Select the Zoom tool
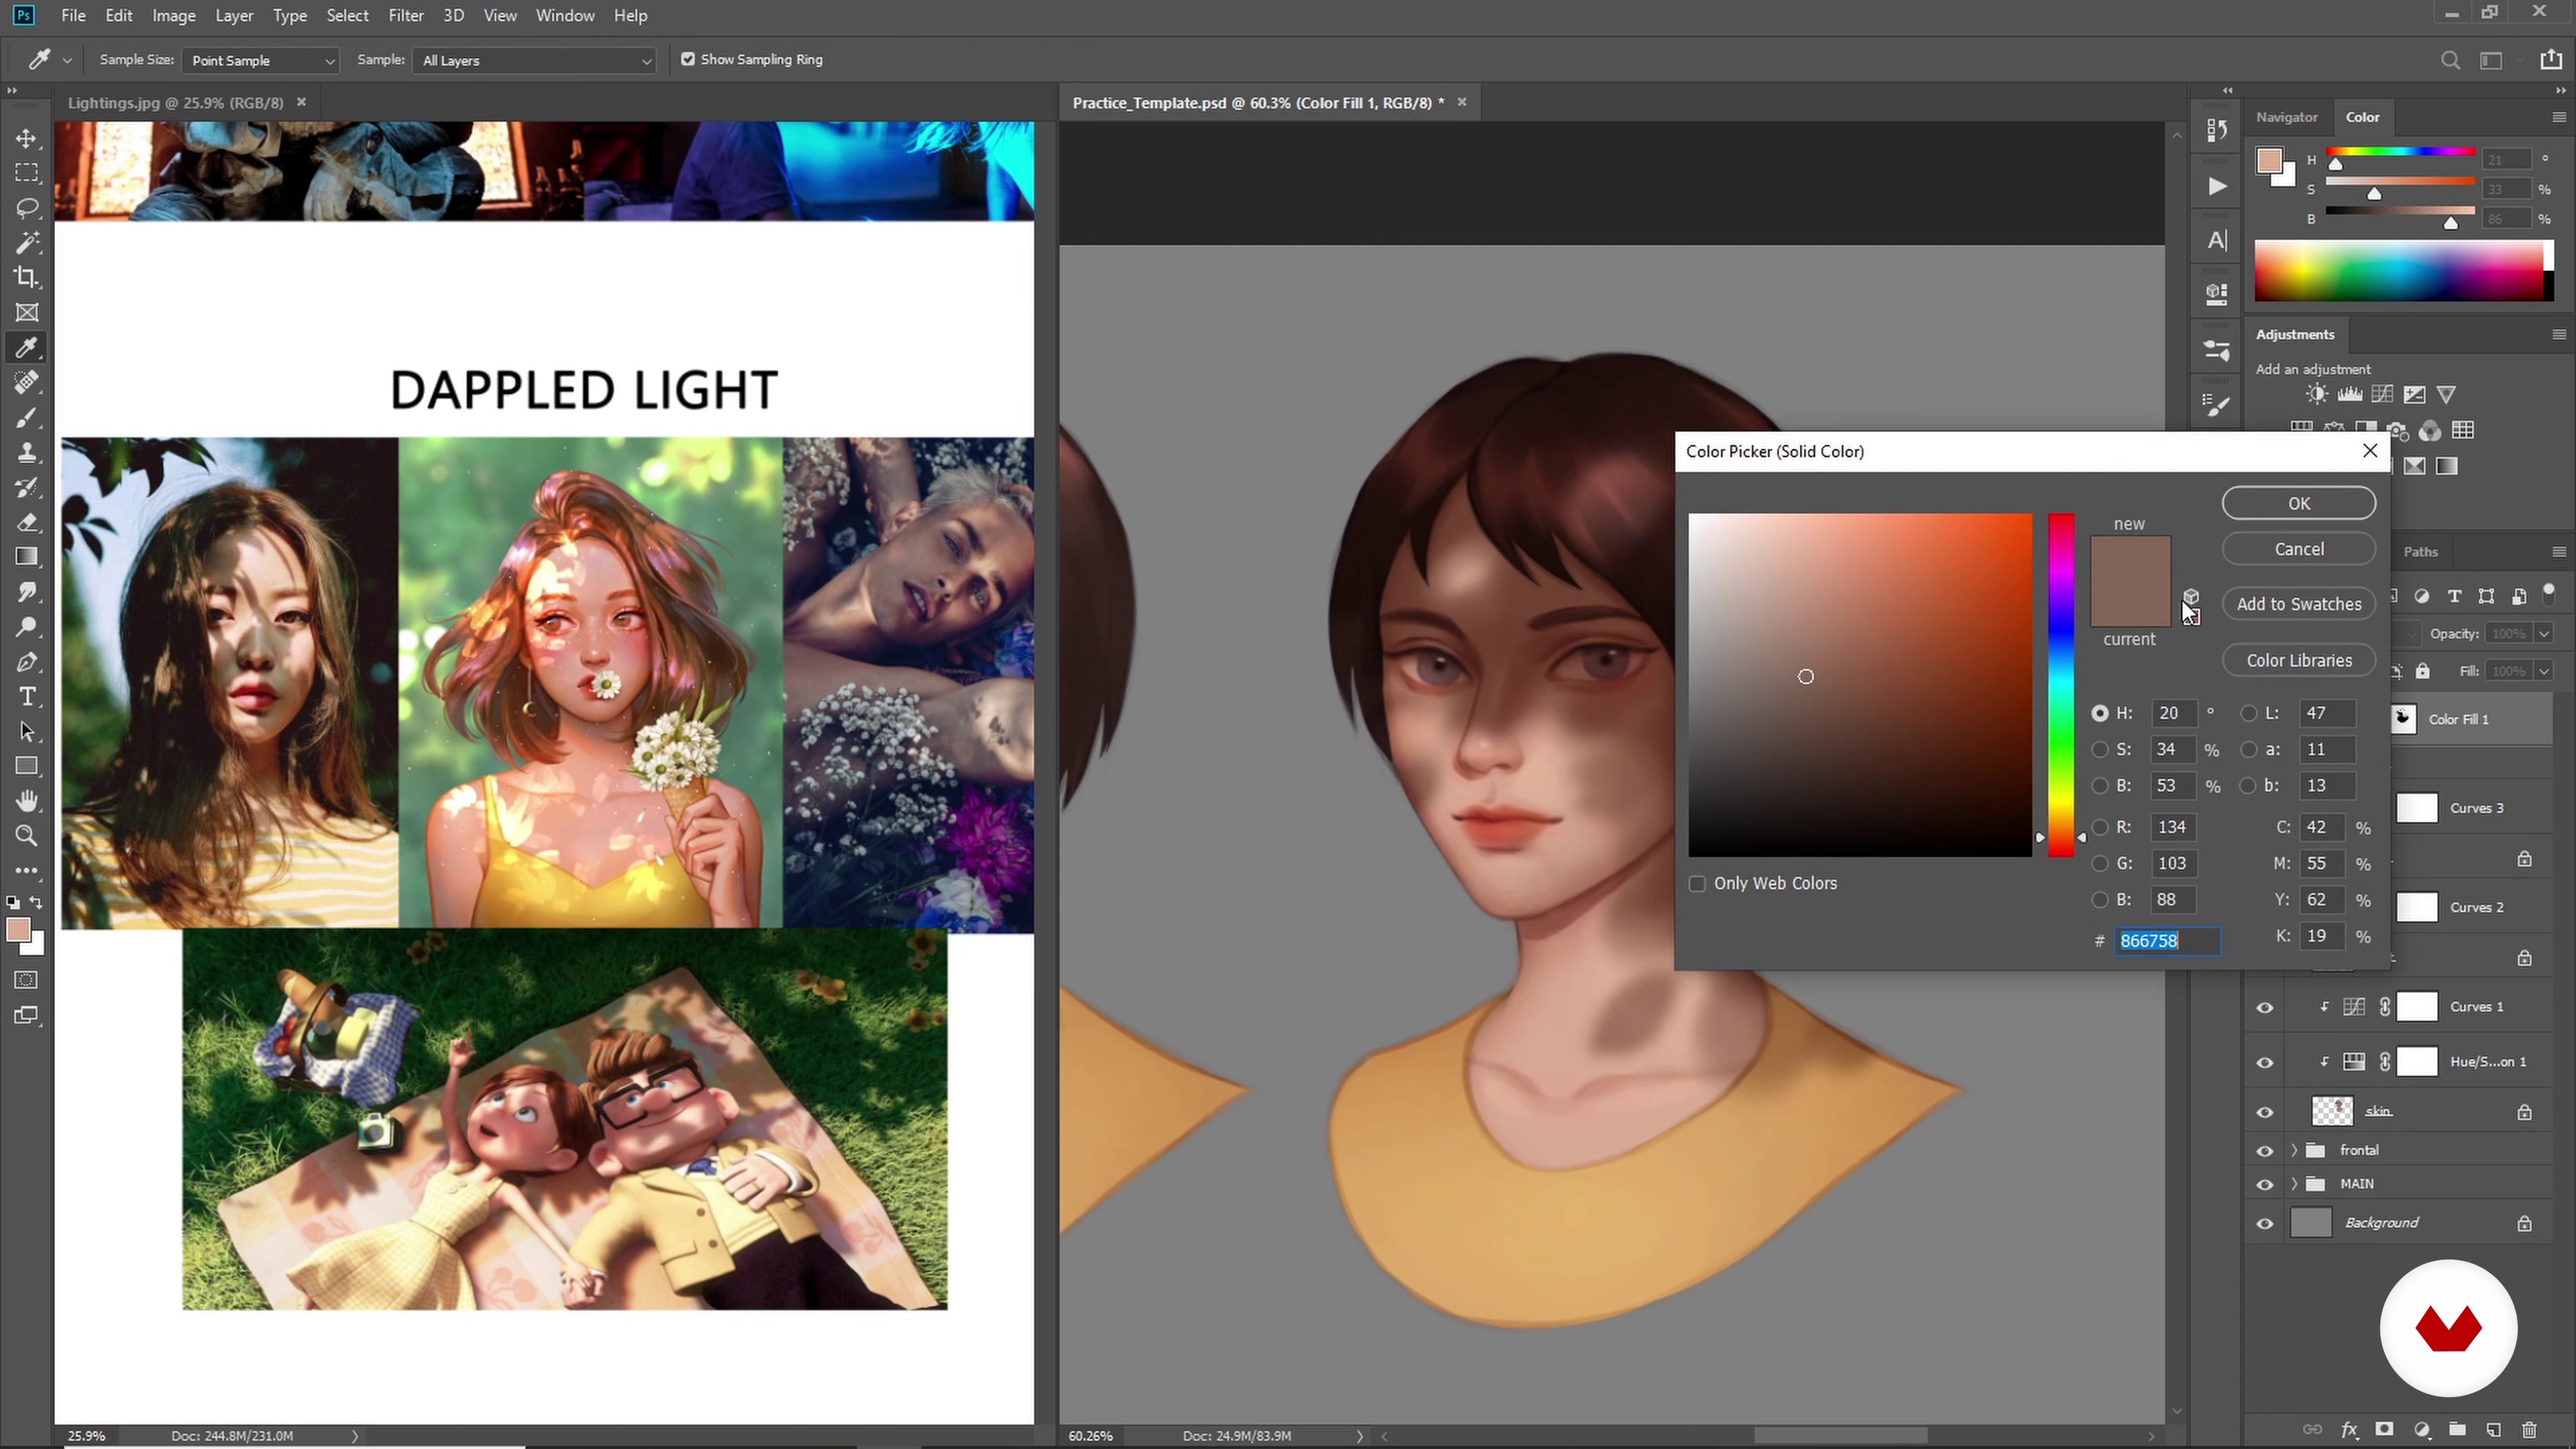The width and height of the screenshot is (2576, 1449). 27,836
